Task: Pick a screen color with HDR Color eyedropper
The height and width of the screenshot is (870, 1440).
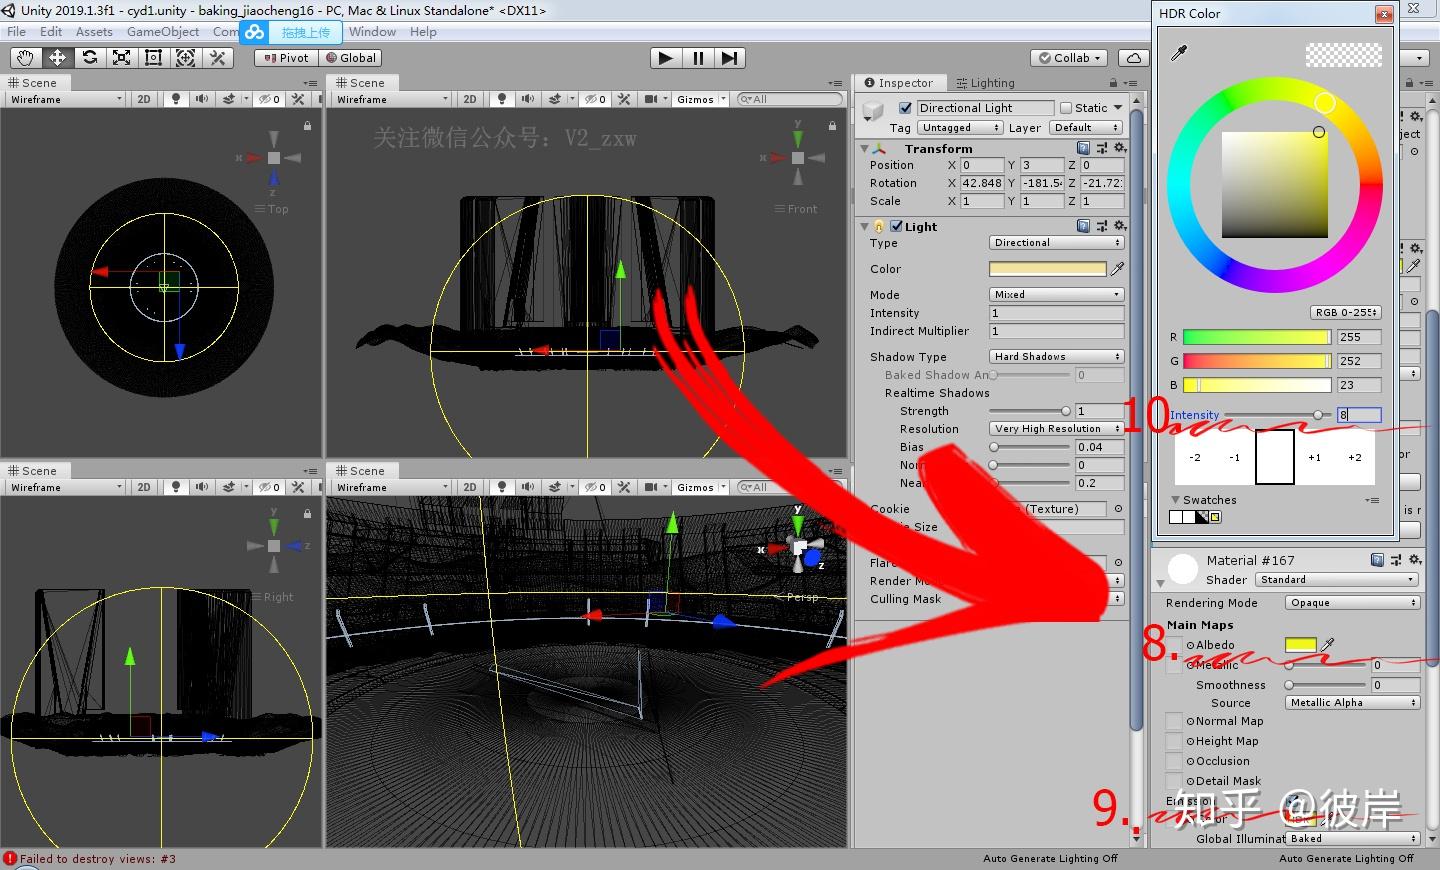Action: pyautogui.click(x=1179, y=53)
